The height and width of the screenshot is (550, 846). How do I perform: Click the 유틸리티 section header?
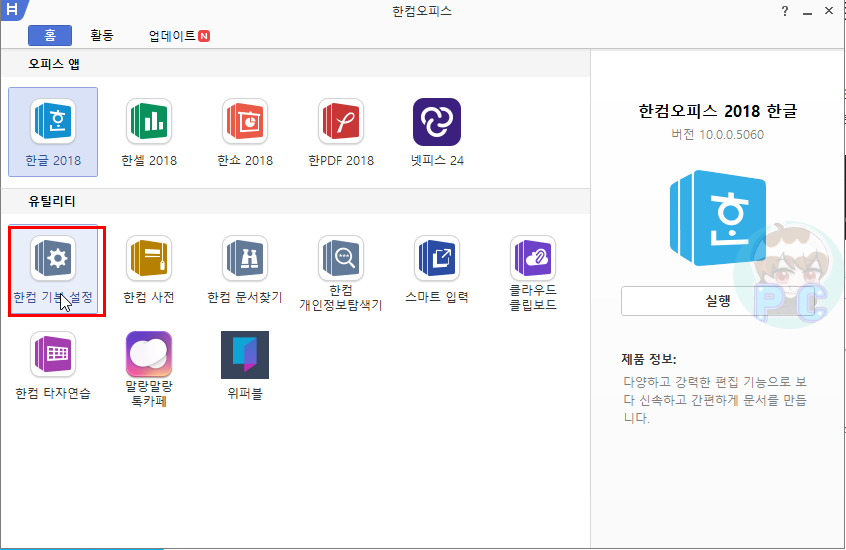point(52,201)
